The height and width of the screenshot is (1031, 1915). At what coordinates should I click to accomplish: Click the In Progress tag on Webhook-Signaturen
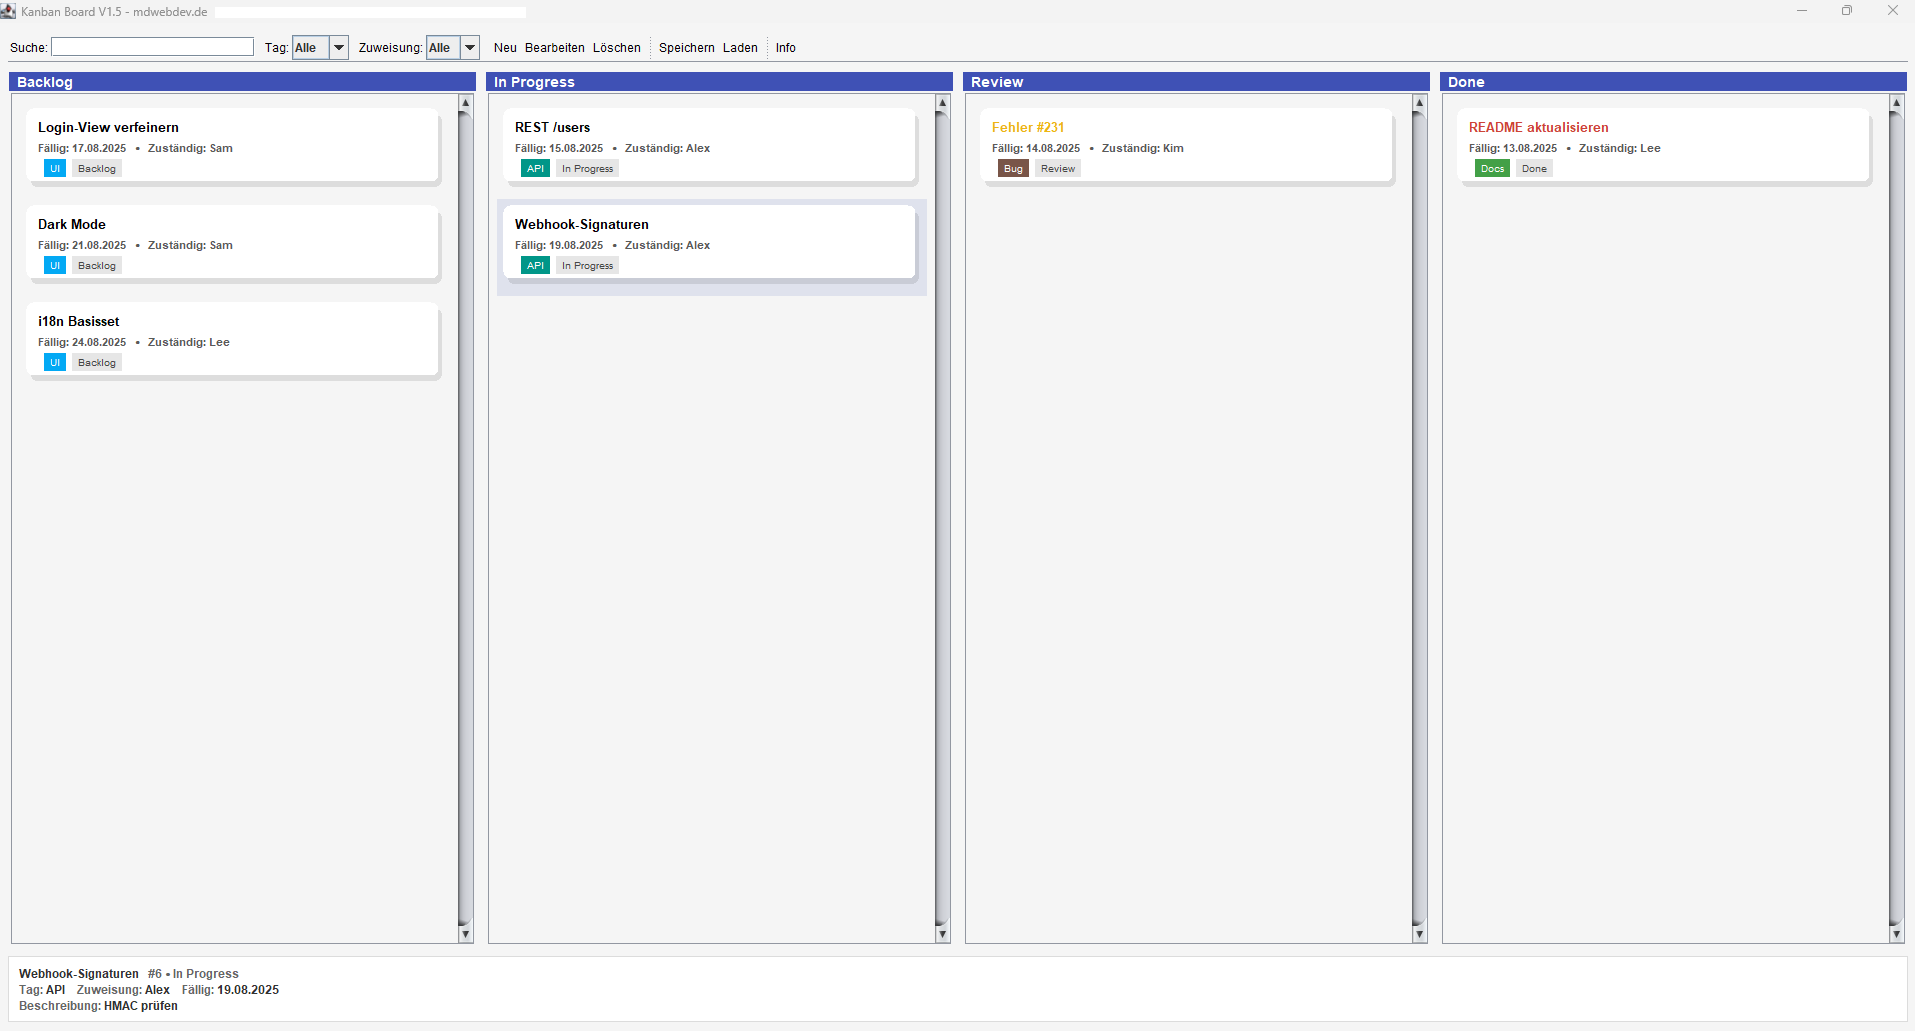(x=587, y=265)
